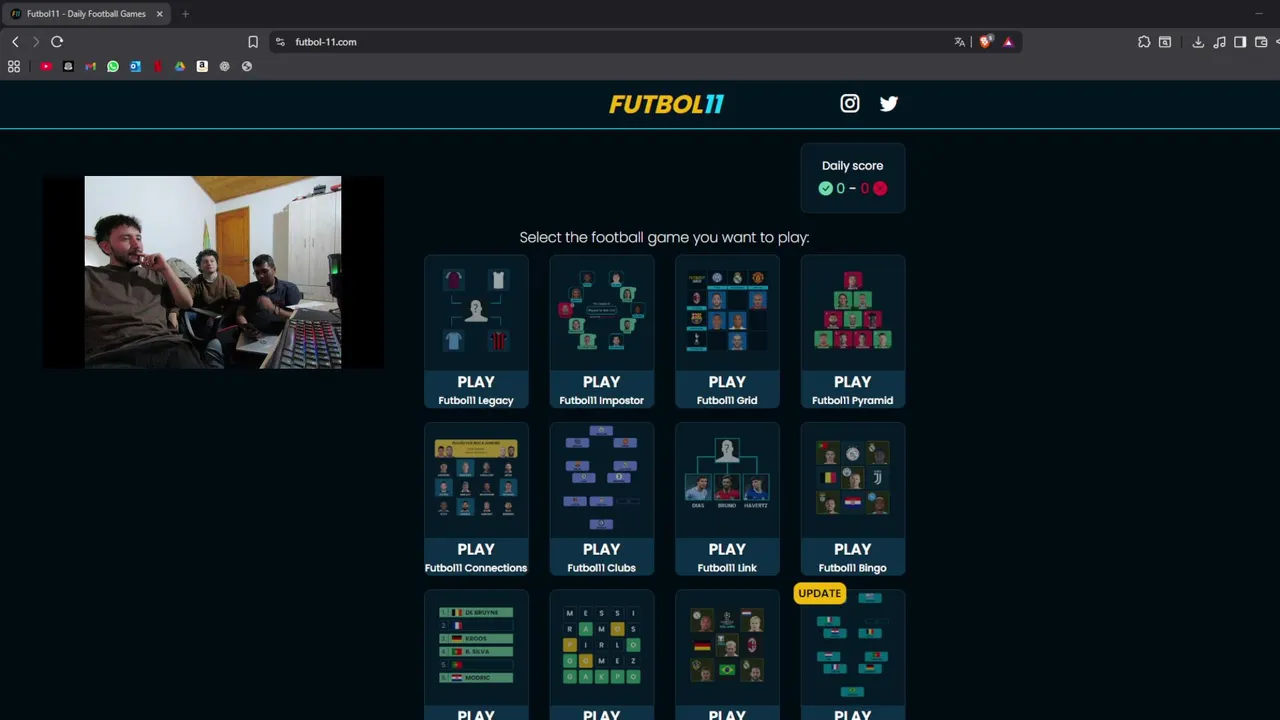Go forward with the browser arrow
Viewport: 1280px width, 720px height.
(x=36, y=42)
